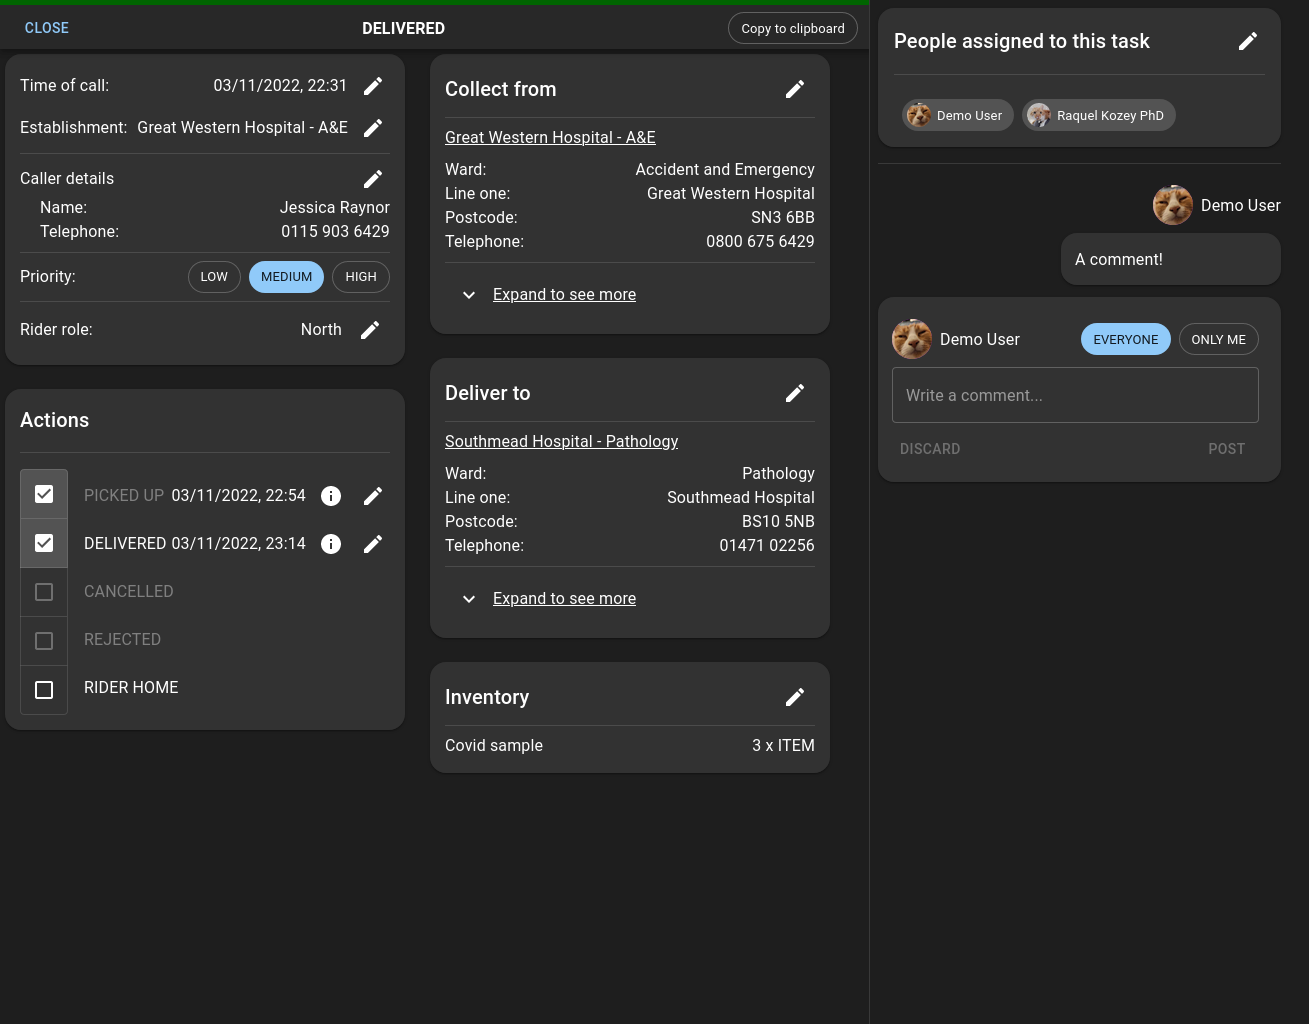Edit the Time of call field
The image size is (1309, 1024).
click(x=373, y=86)
